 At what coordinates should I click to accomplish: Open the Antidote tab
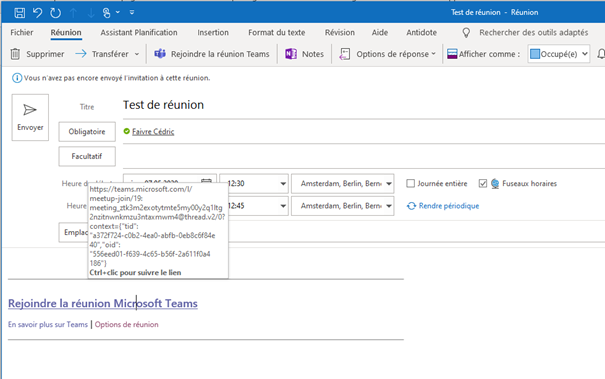tap(421, 32)
